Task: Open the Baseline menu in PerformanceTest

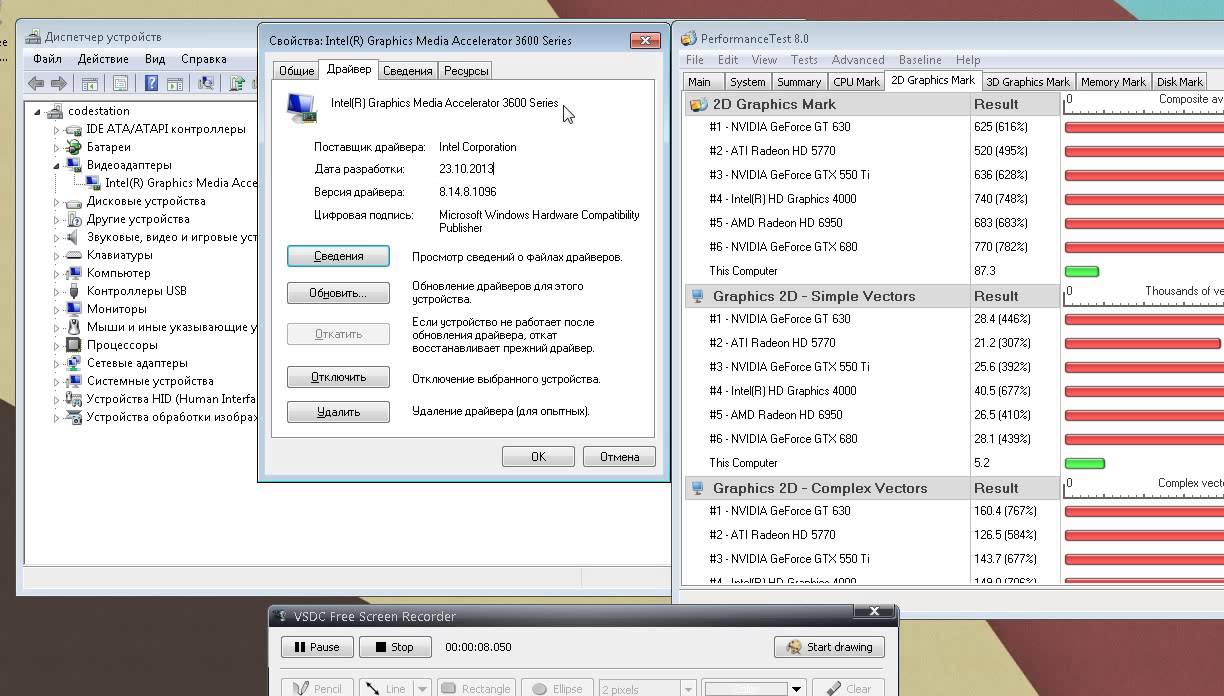Action: click(920, 60)
